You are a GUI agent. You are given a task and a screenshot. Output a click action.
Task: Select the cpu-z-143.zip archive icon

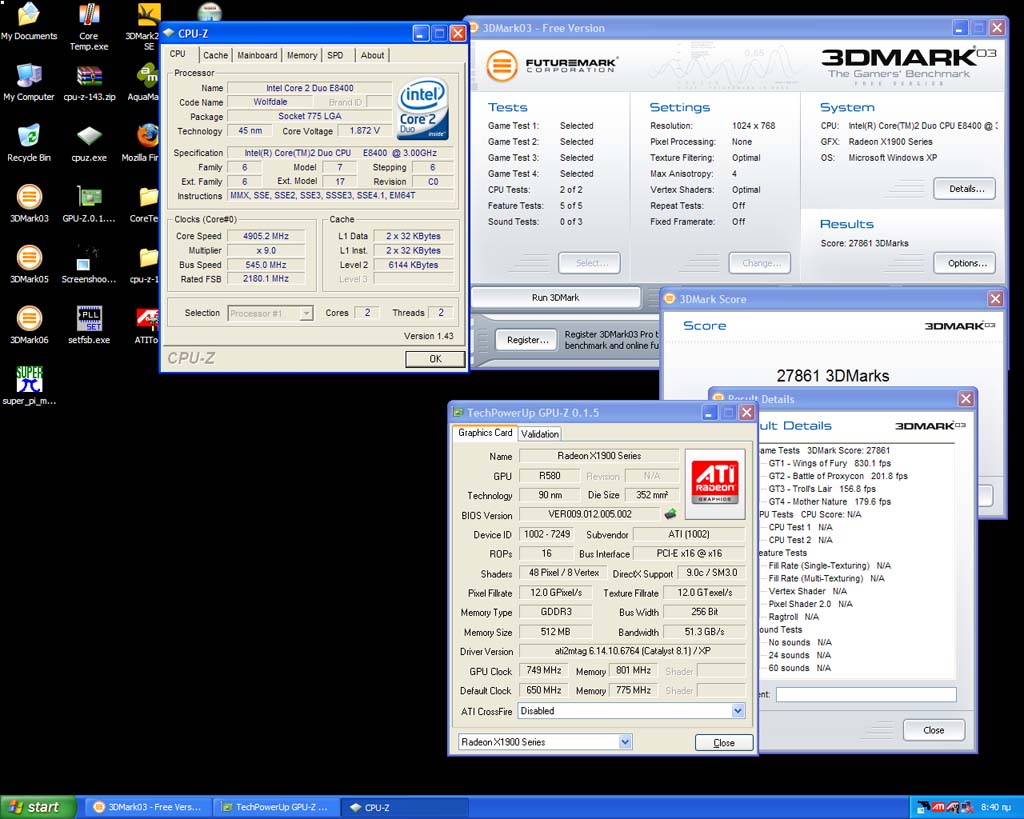89,82
